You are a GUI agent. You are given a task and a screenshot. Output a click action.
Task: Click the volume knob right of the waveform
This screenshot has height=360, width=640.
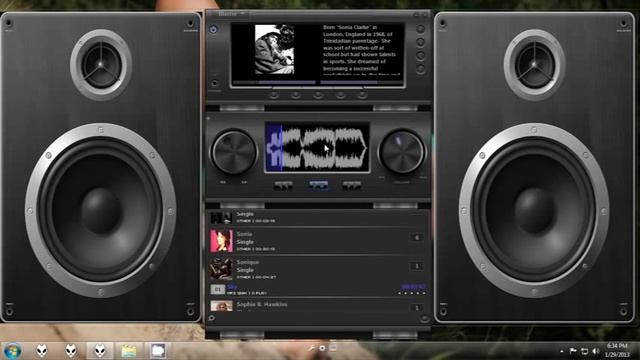click(x=402, y=152)
